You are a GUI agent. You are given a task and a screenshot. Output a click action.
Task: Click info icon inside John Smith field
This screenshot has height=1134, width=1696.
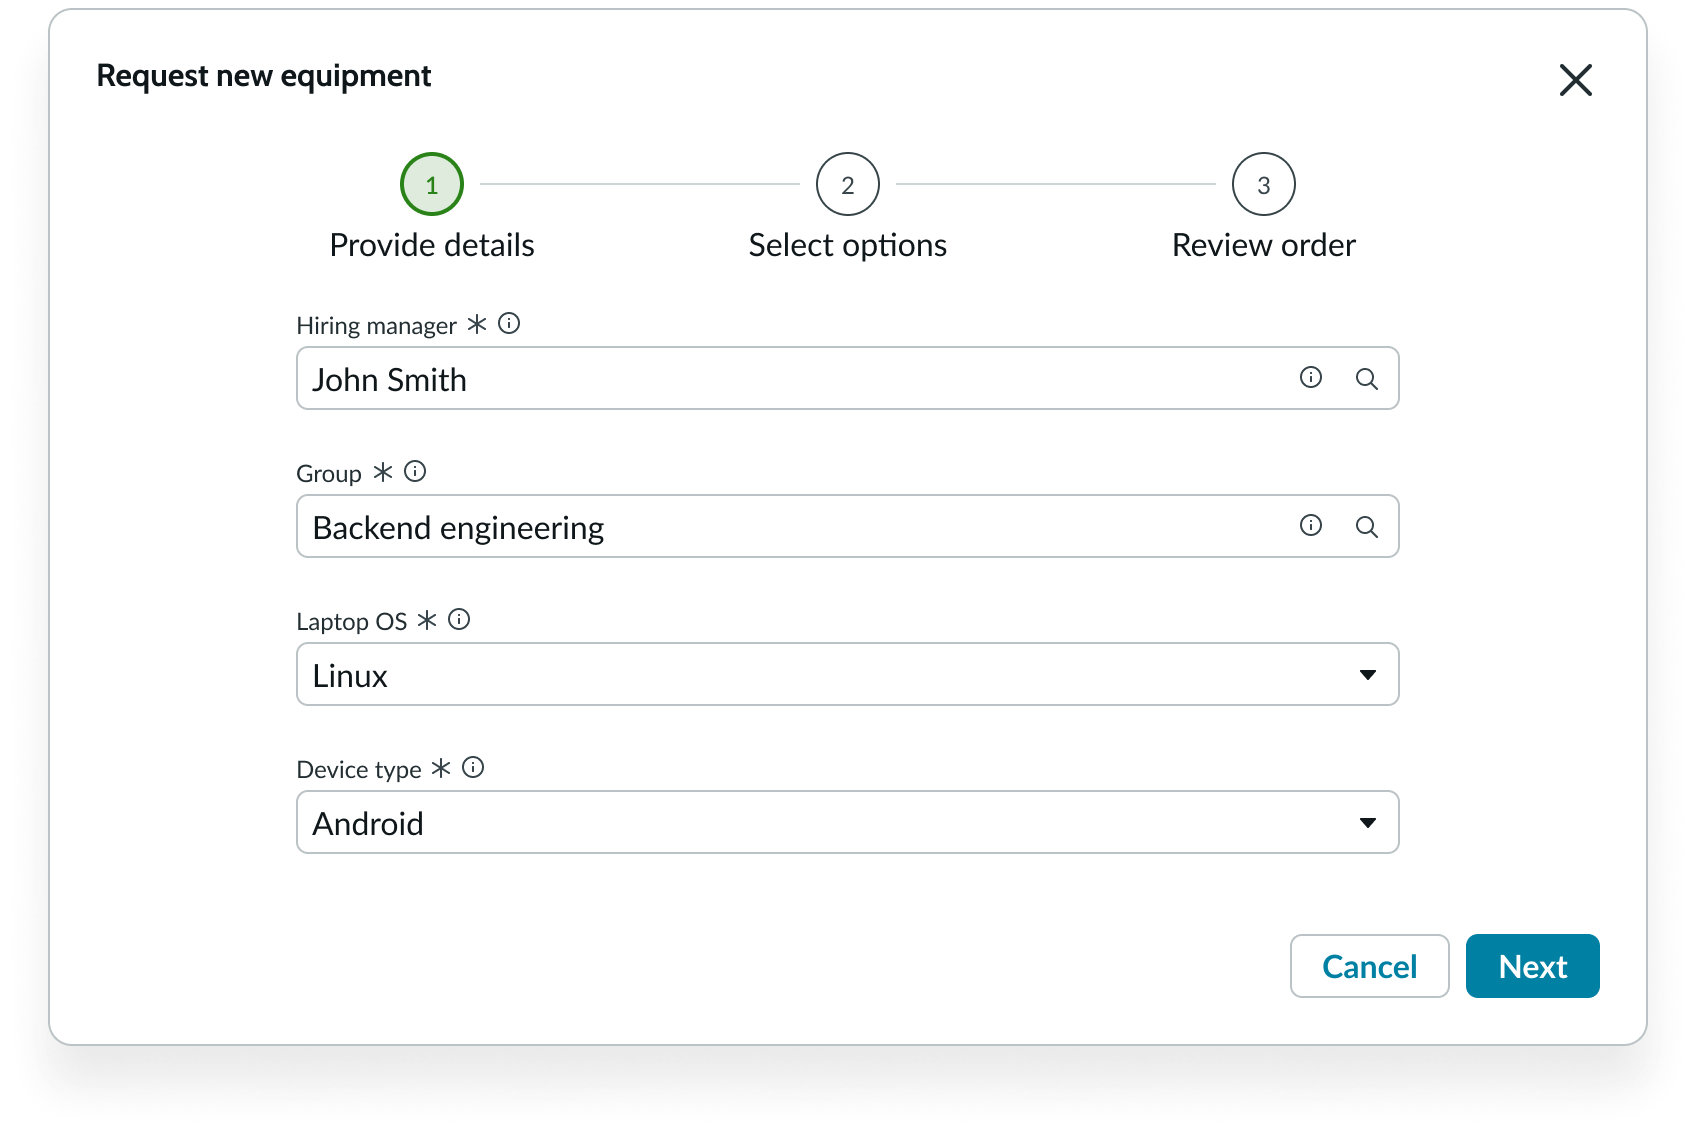coord(1310,377)
